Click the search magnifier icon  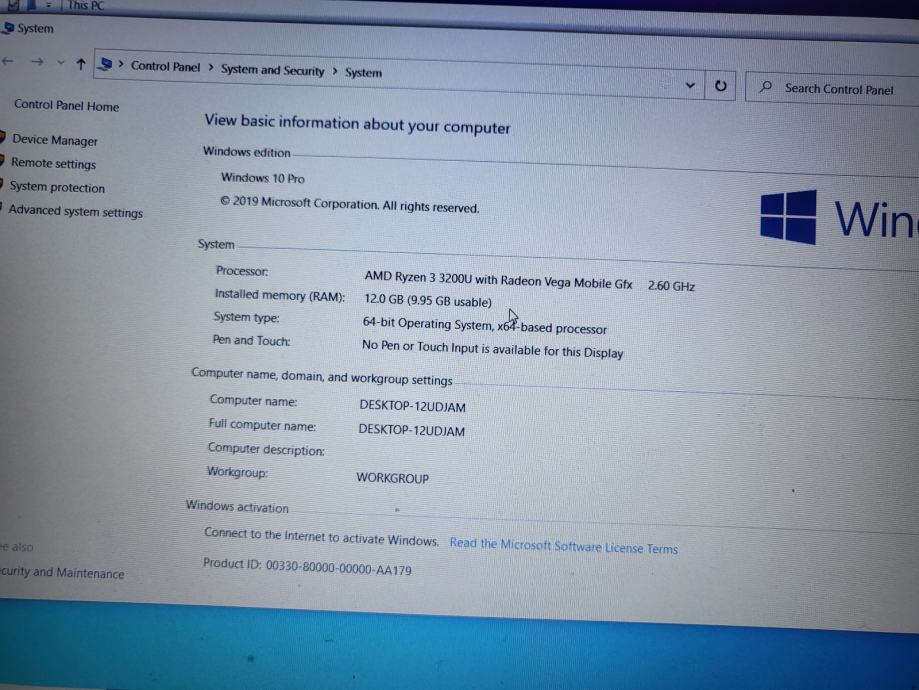point(765,87)
